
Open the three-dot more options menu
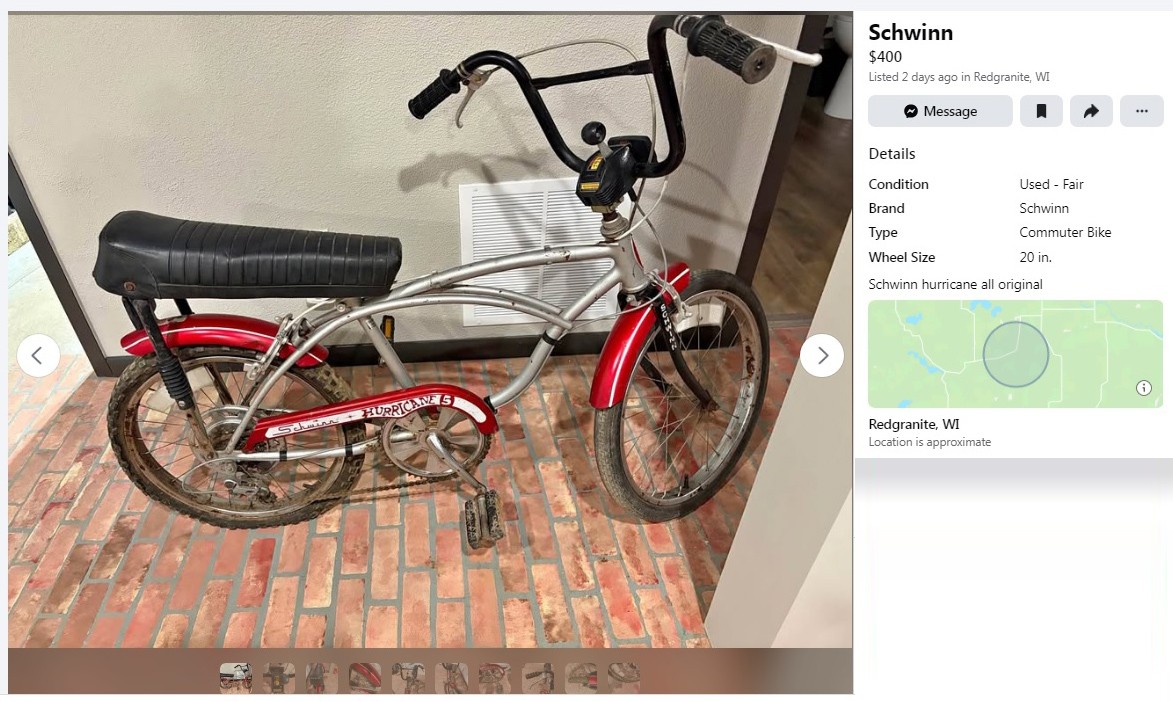tap(1142, 111)
